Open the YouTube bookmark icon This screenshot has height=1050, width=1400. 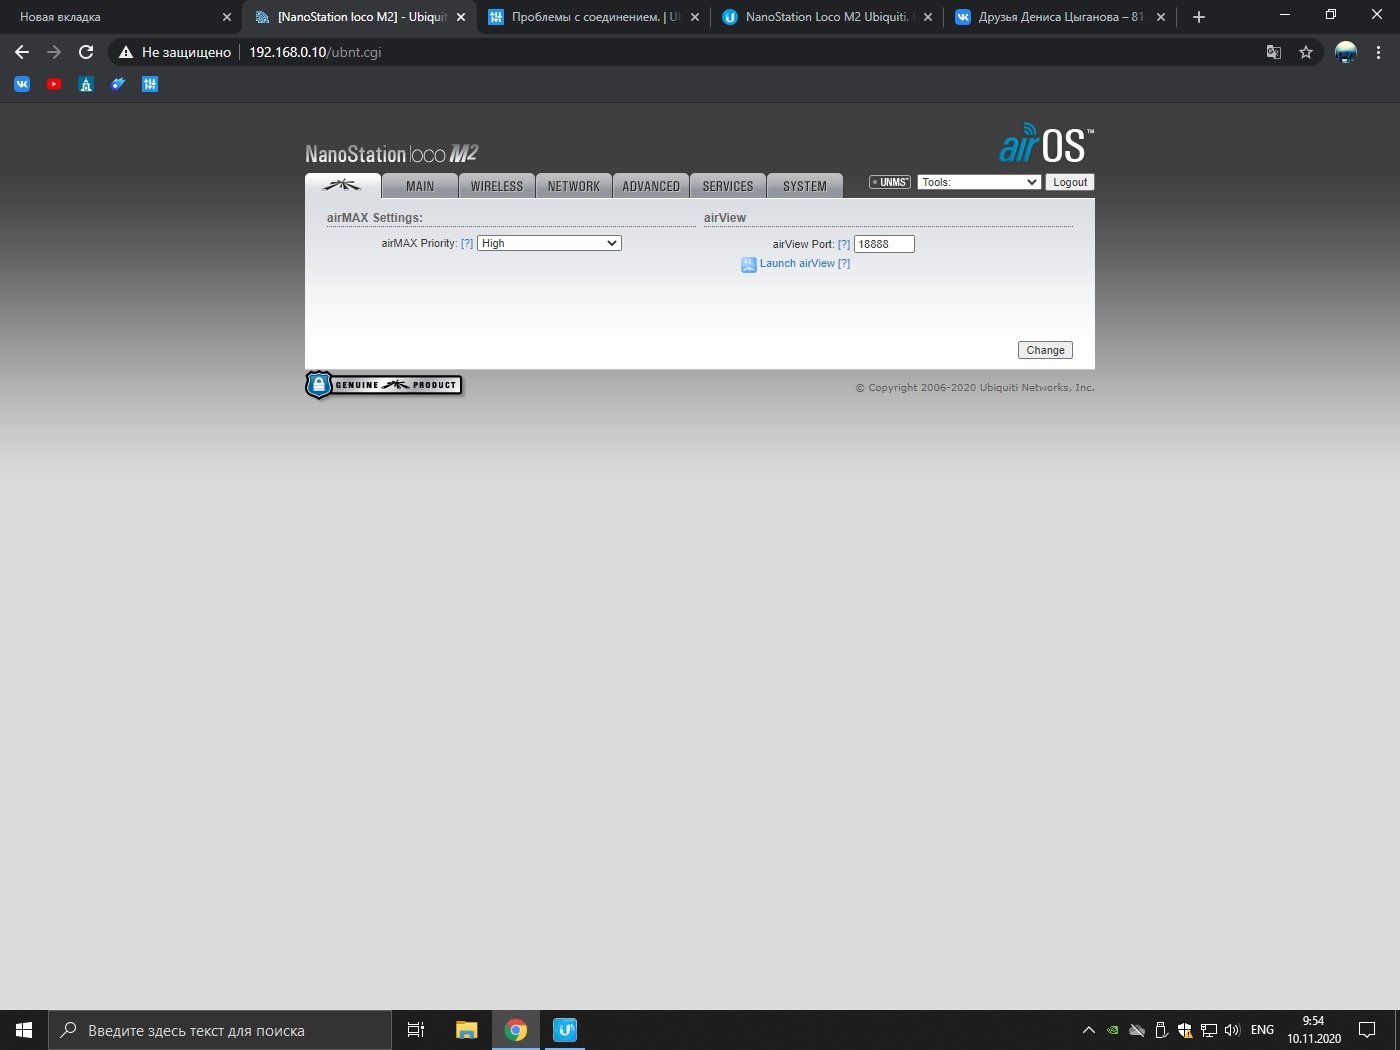point(54,84)
